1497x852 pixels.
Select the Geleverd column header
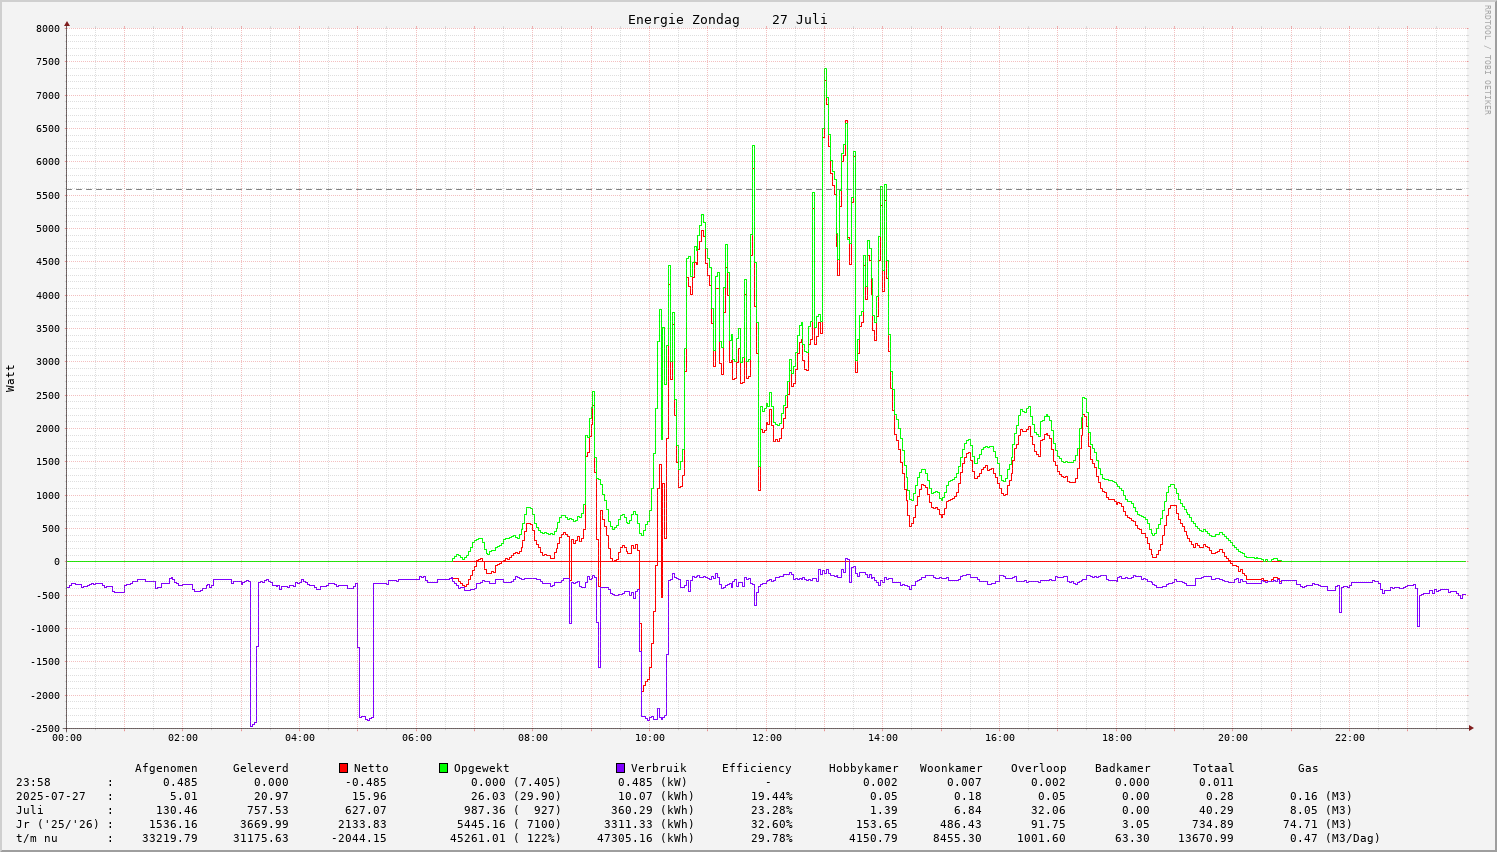pyautogui.click(x=260, y=768)
